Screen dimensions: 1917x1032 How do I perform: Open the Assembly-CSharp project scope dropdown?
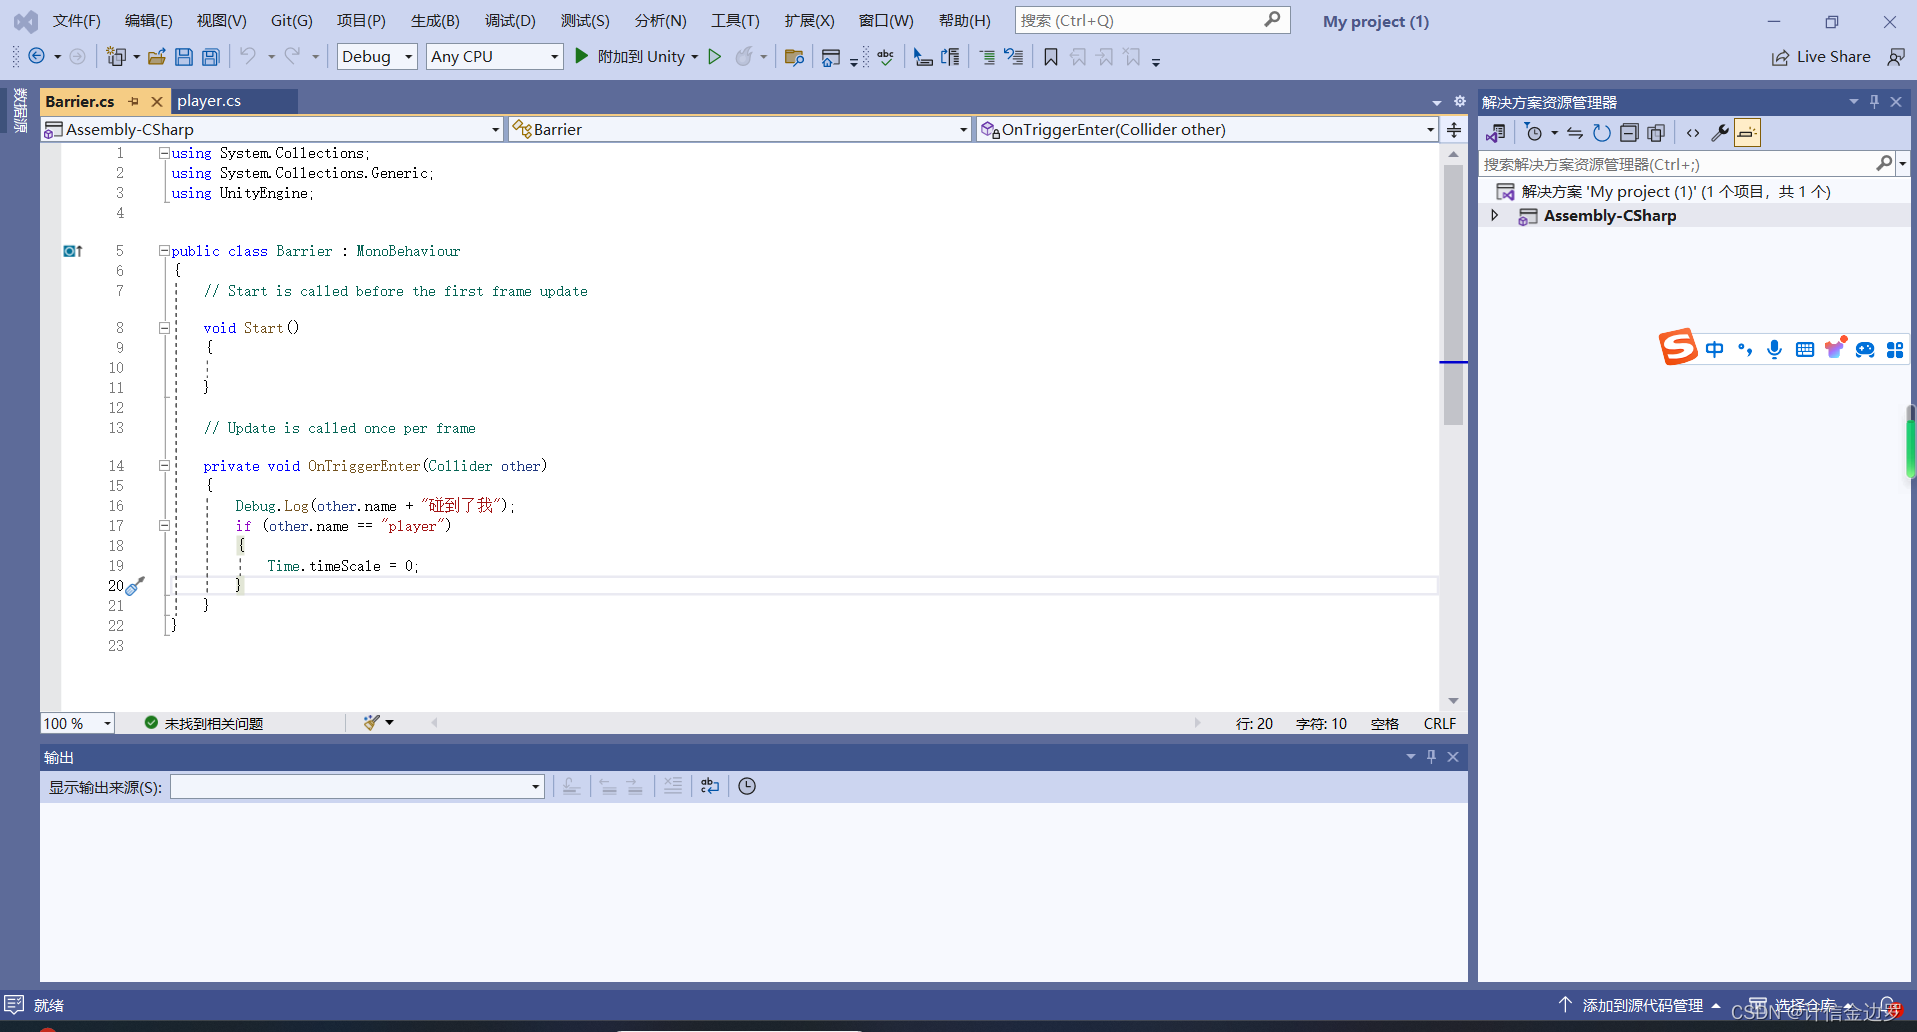pos(272,129)
